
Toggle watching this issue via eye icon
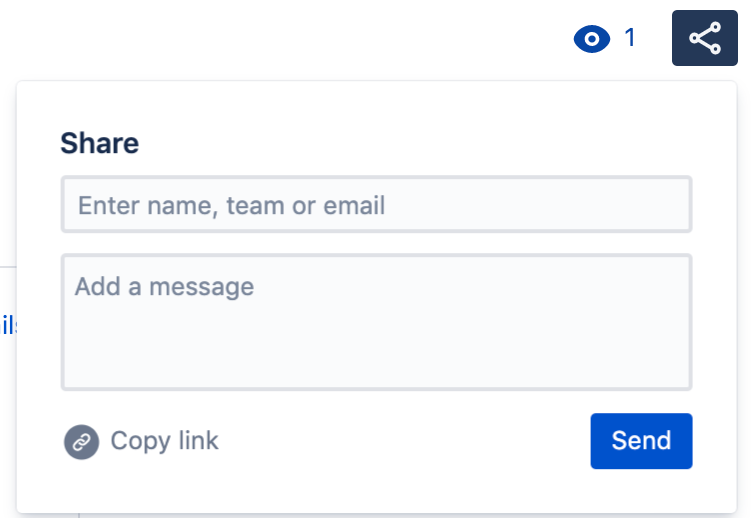tap(591, 39)
